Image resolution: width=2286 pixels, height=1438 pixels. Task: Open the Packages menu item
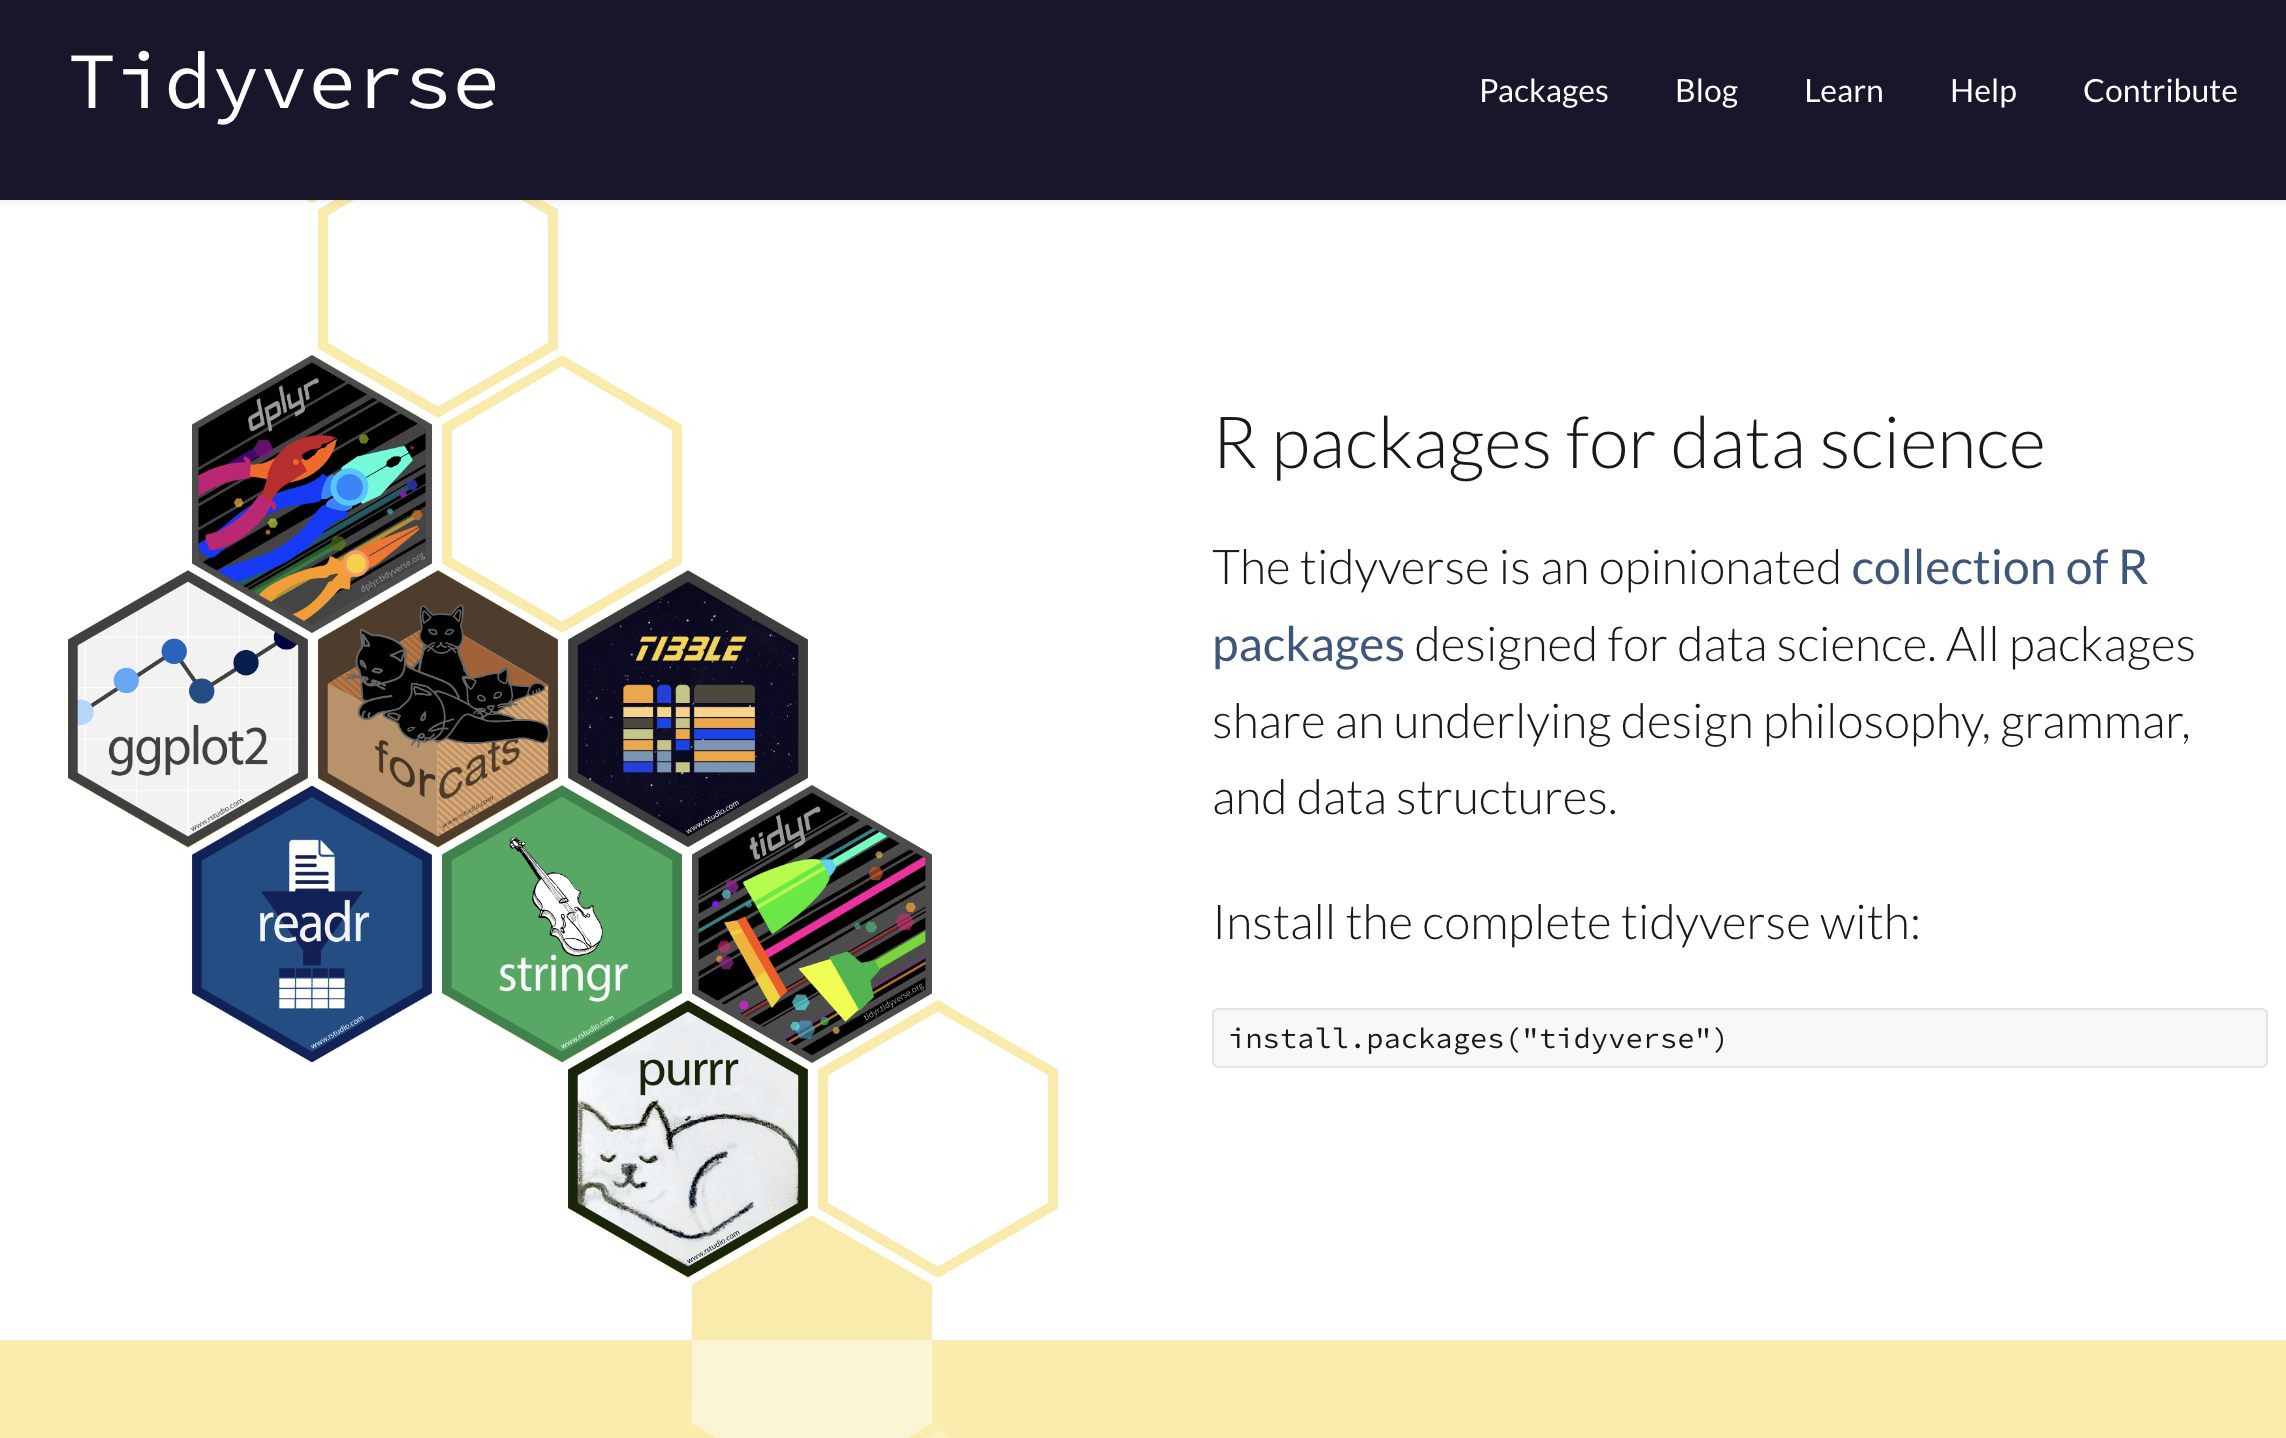click(1543, 91)
